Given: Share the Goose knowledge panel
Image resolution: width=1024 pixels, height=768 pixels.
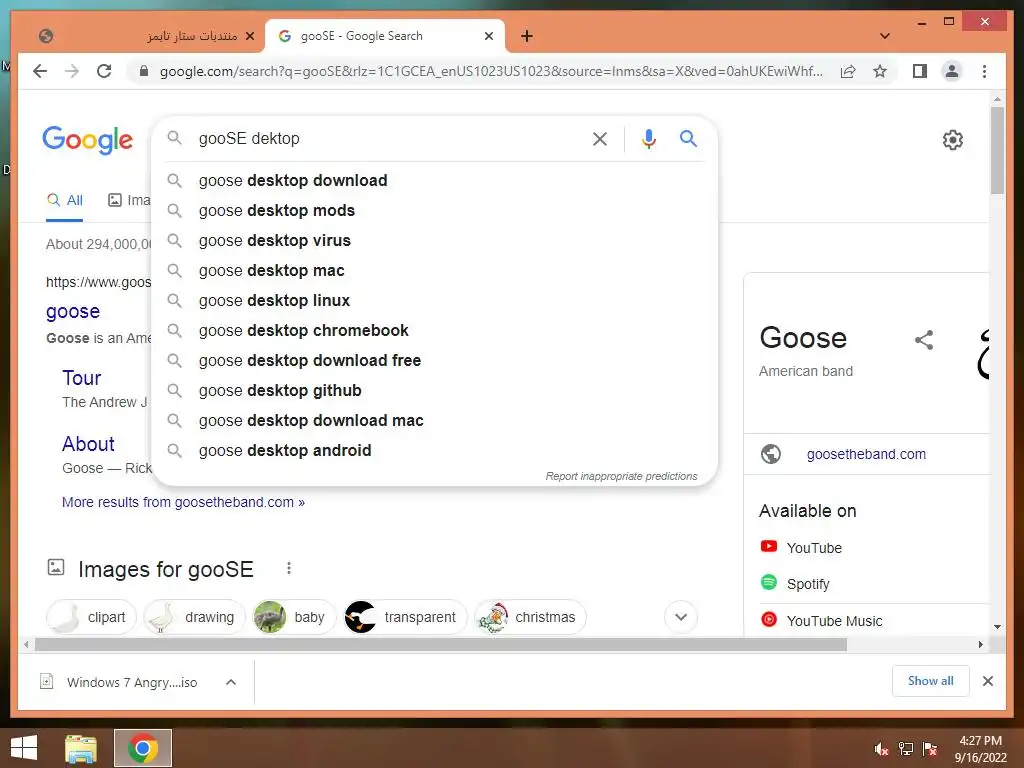Looking at the screenshot, I should tap(924, 340).
